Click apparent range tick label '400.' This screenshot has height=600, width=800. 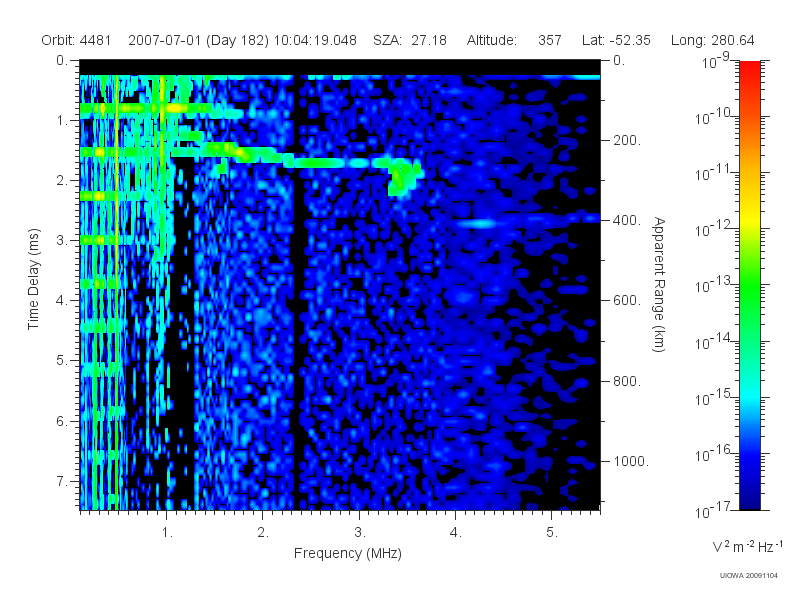(x=627, y=220)
